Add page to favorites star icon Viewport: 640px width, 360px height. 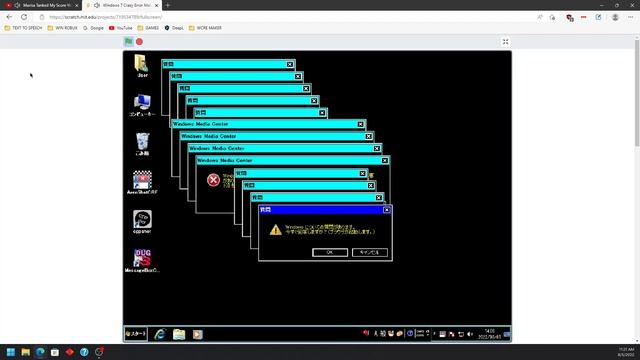tap(552, 17)
